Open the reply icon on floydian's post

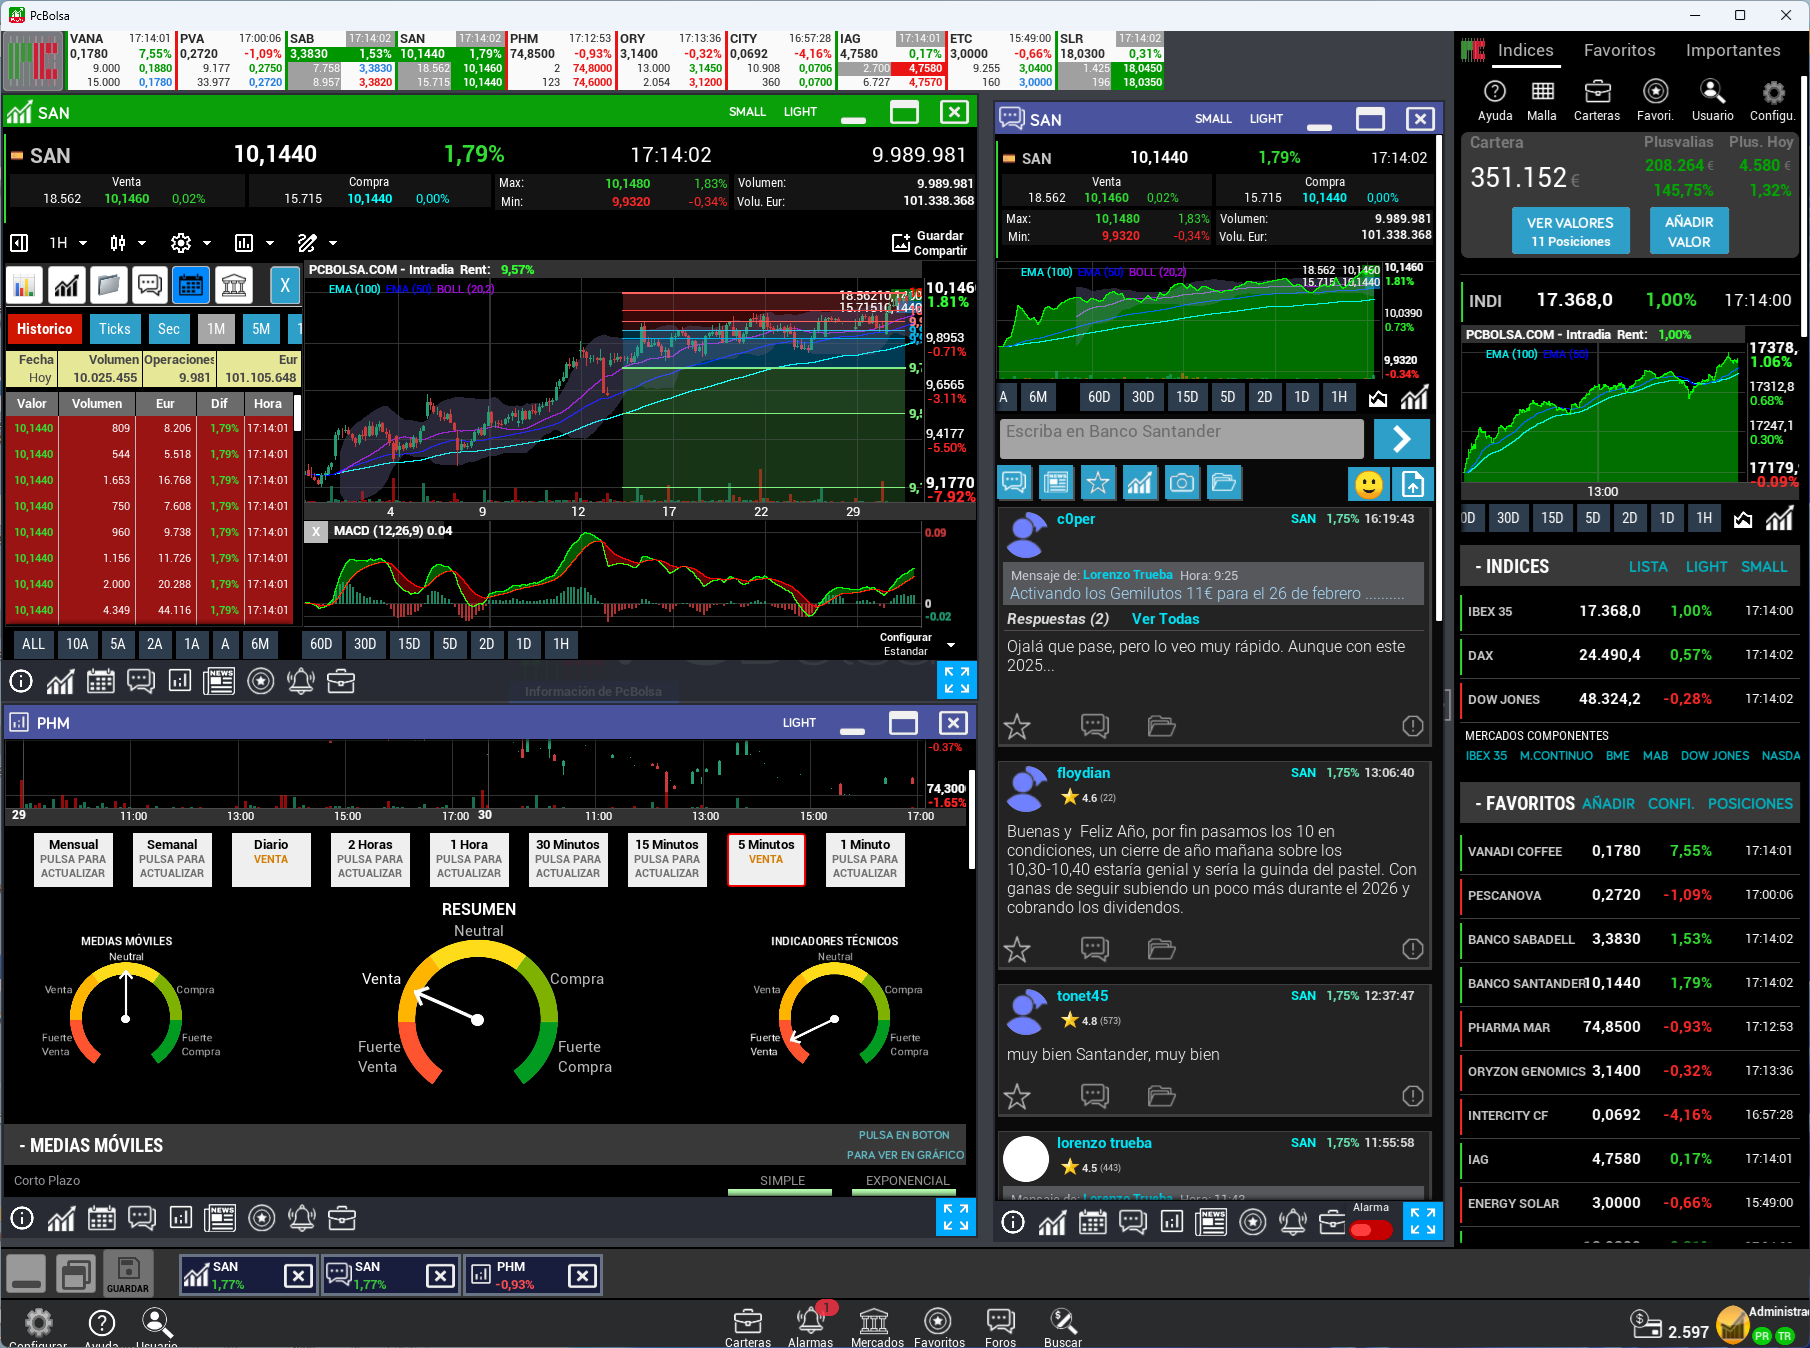click(x=1095, y=948)
